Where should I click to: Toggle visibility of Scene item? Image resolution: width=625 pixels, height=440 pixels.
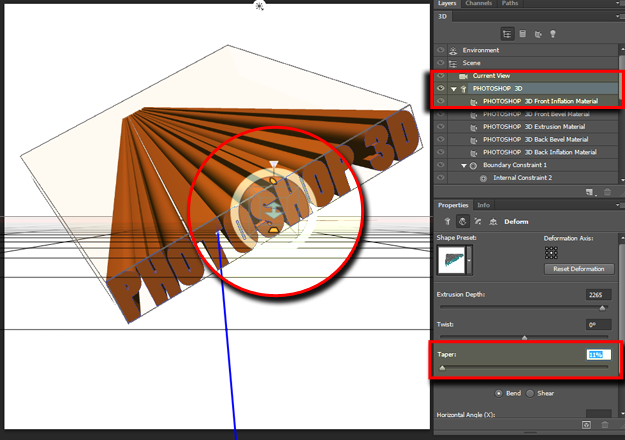pos(441,63)
